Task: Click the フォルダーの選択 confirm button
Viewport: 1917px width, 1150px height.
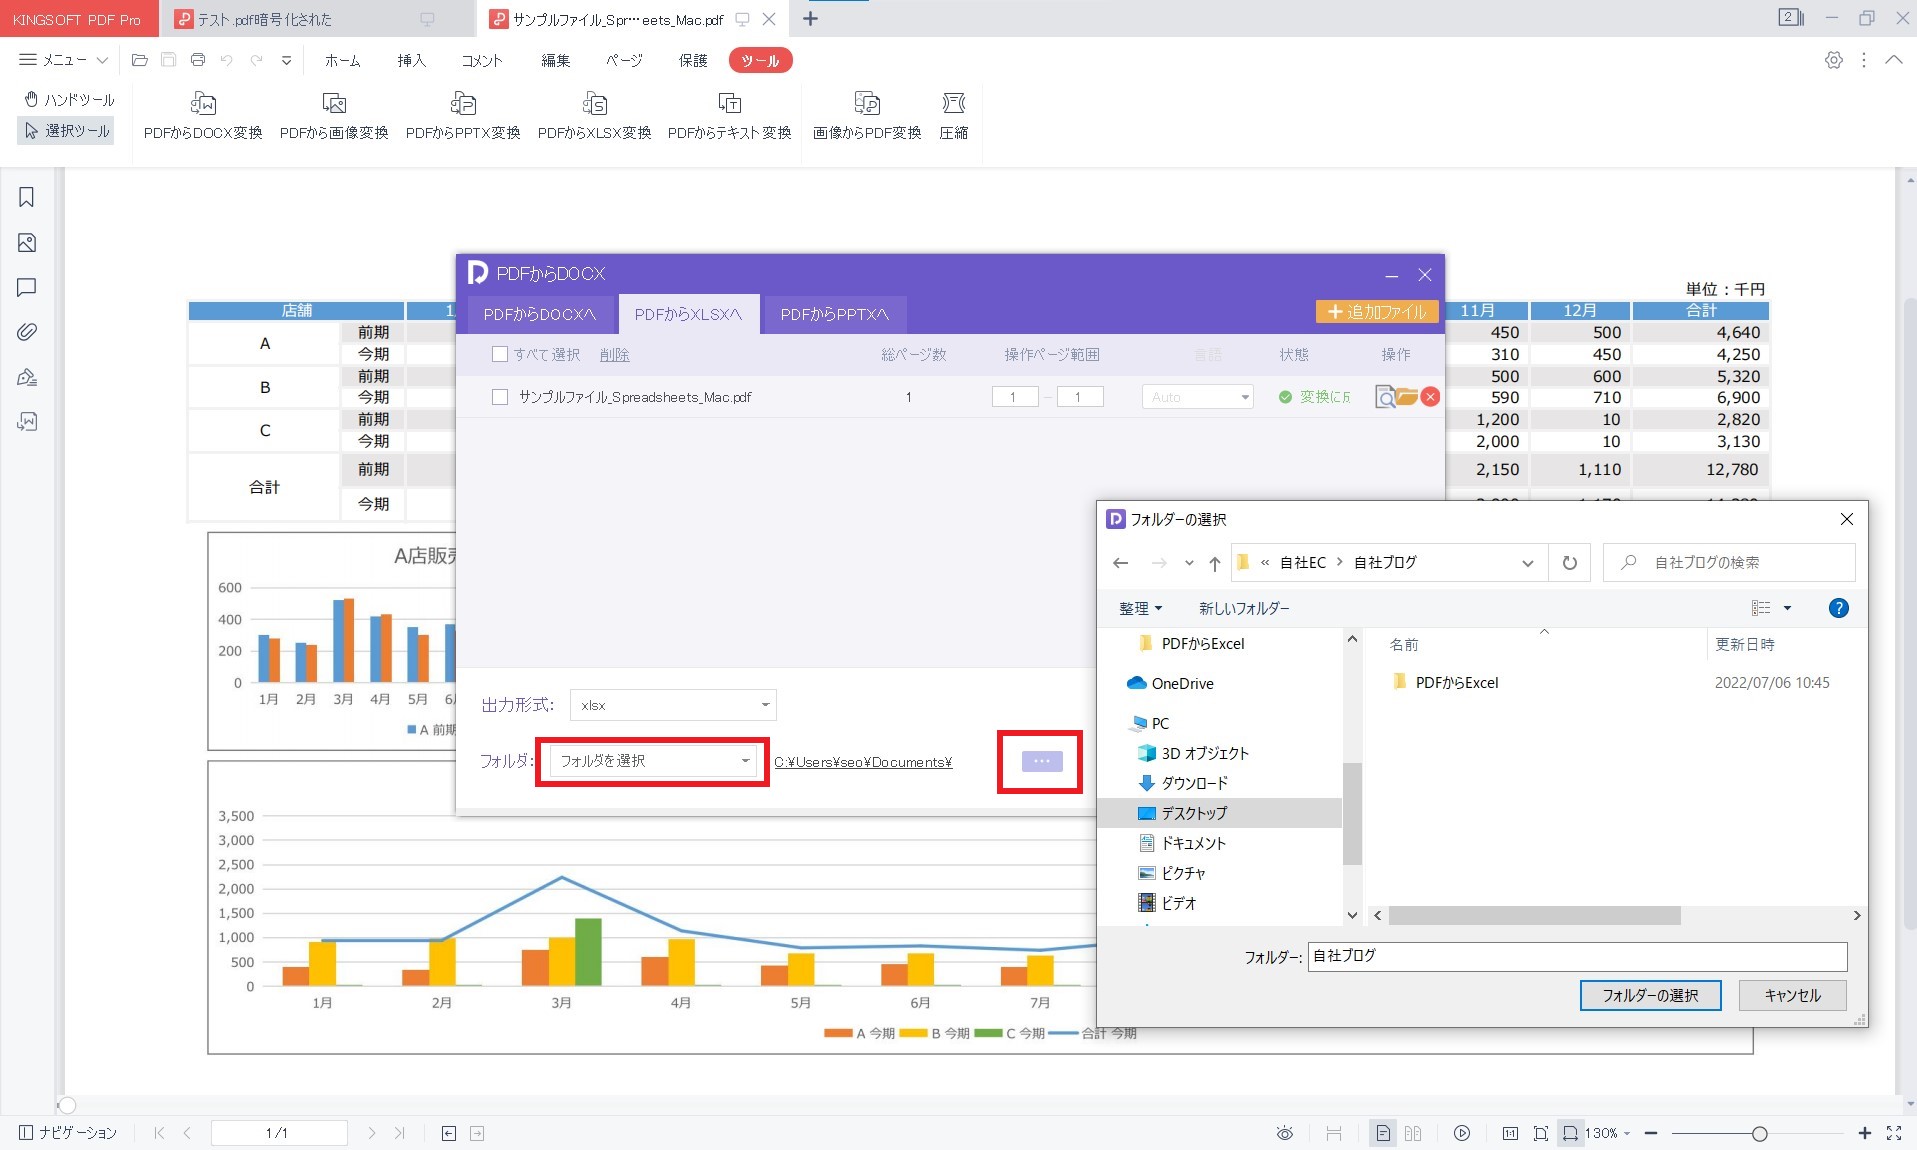Action: tap(1650, 995)
